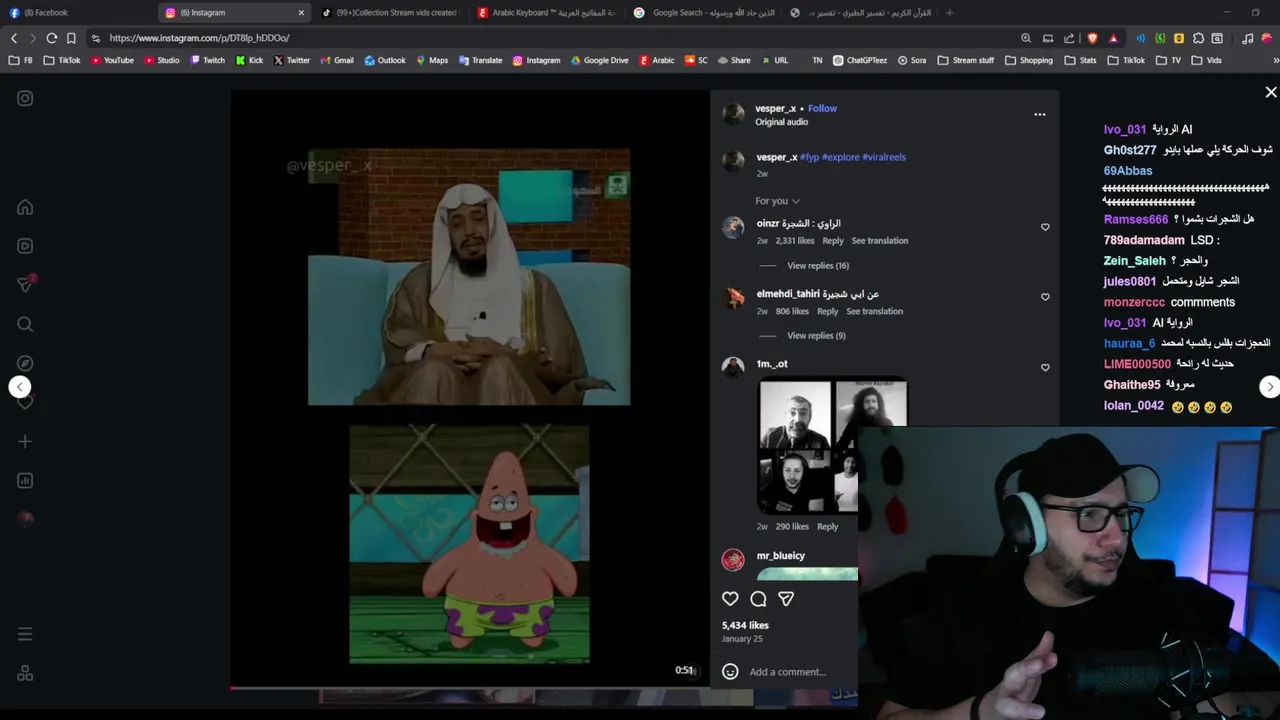Follow vesper_x account
Viewport: 1280px width, 720px height.
pyautogui.click(x=822, y=108)
